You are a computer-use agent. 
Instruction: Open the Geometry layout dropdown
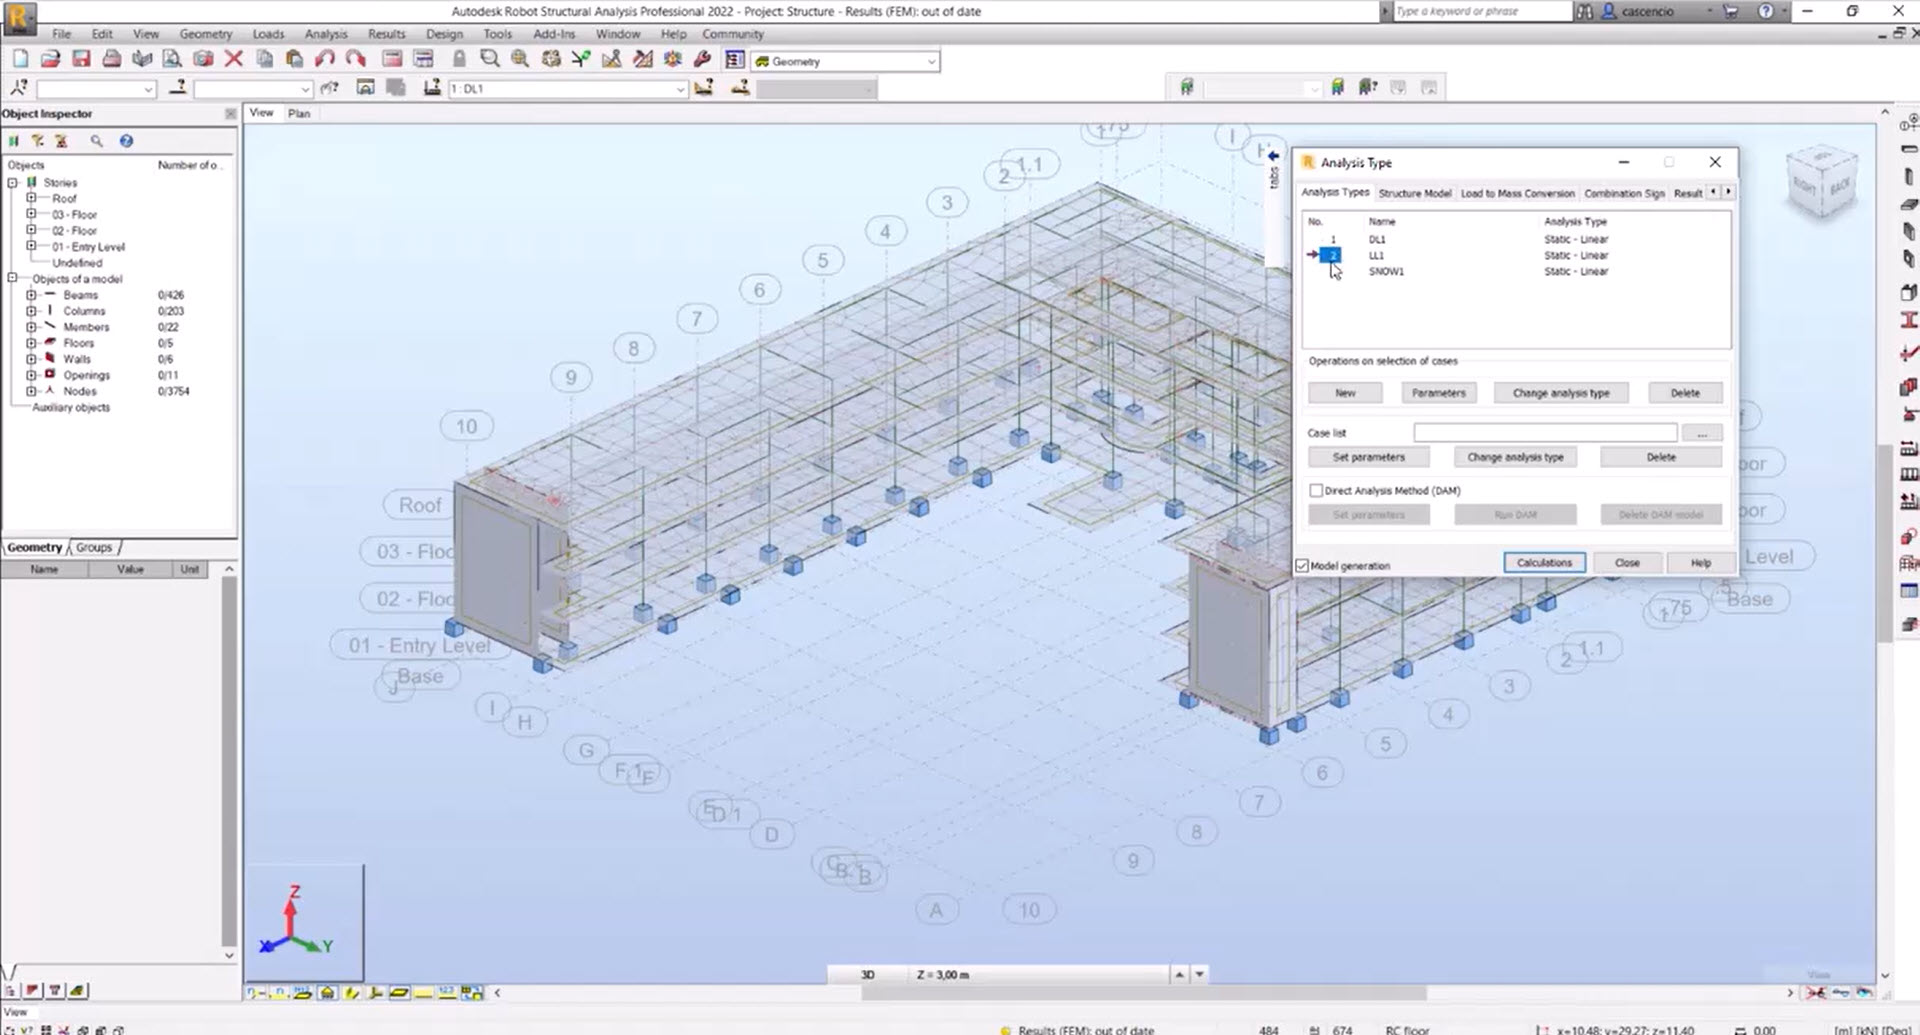coord(930,62)
